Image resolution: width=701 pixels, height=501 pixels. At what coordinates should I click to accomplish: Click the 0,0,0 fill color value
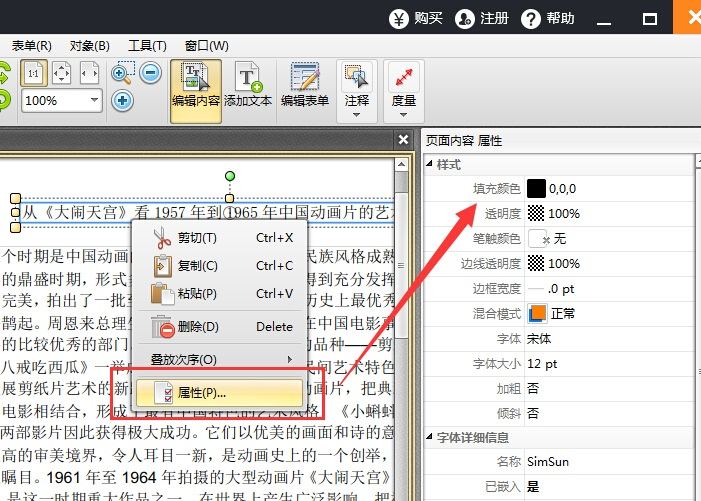click(x=562, y=189)
